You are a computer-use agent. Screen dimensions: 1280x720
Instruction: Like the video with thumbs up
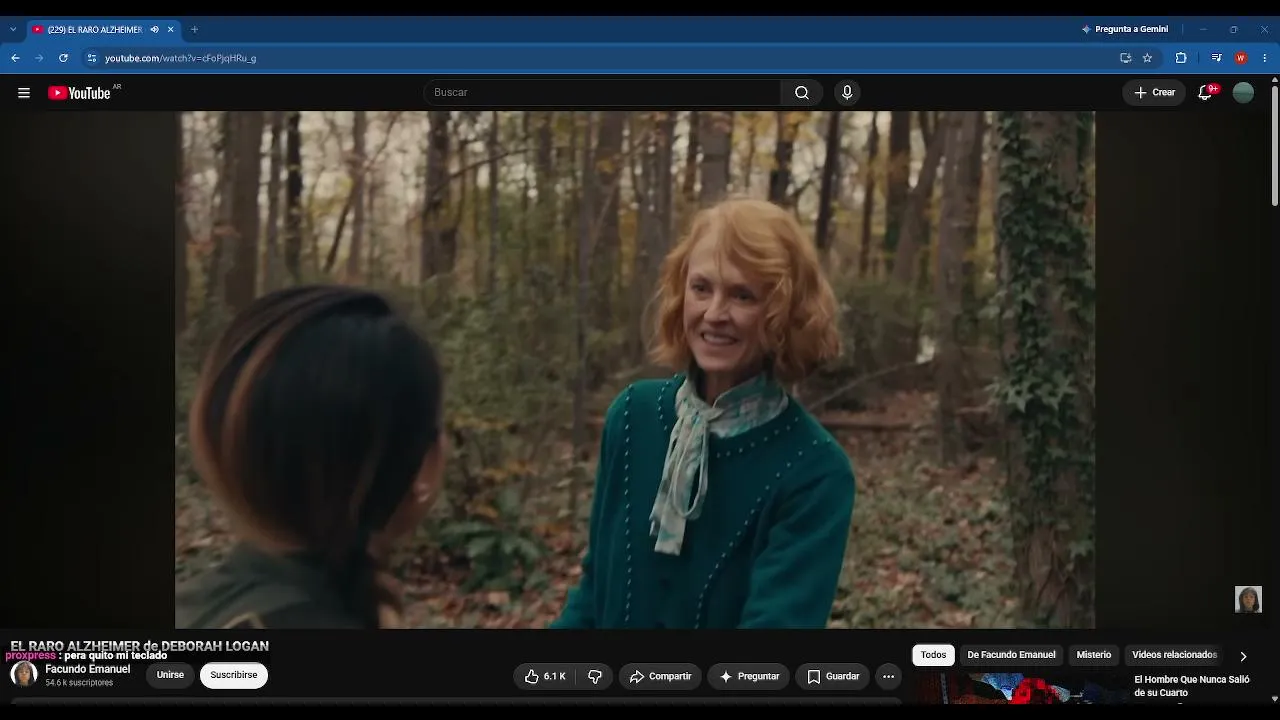point(546,677)
